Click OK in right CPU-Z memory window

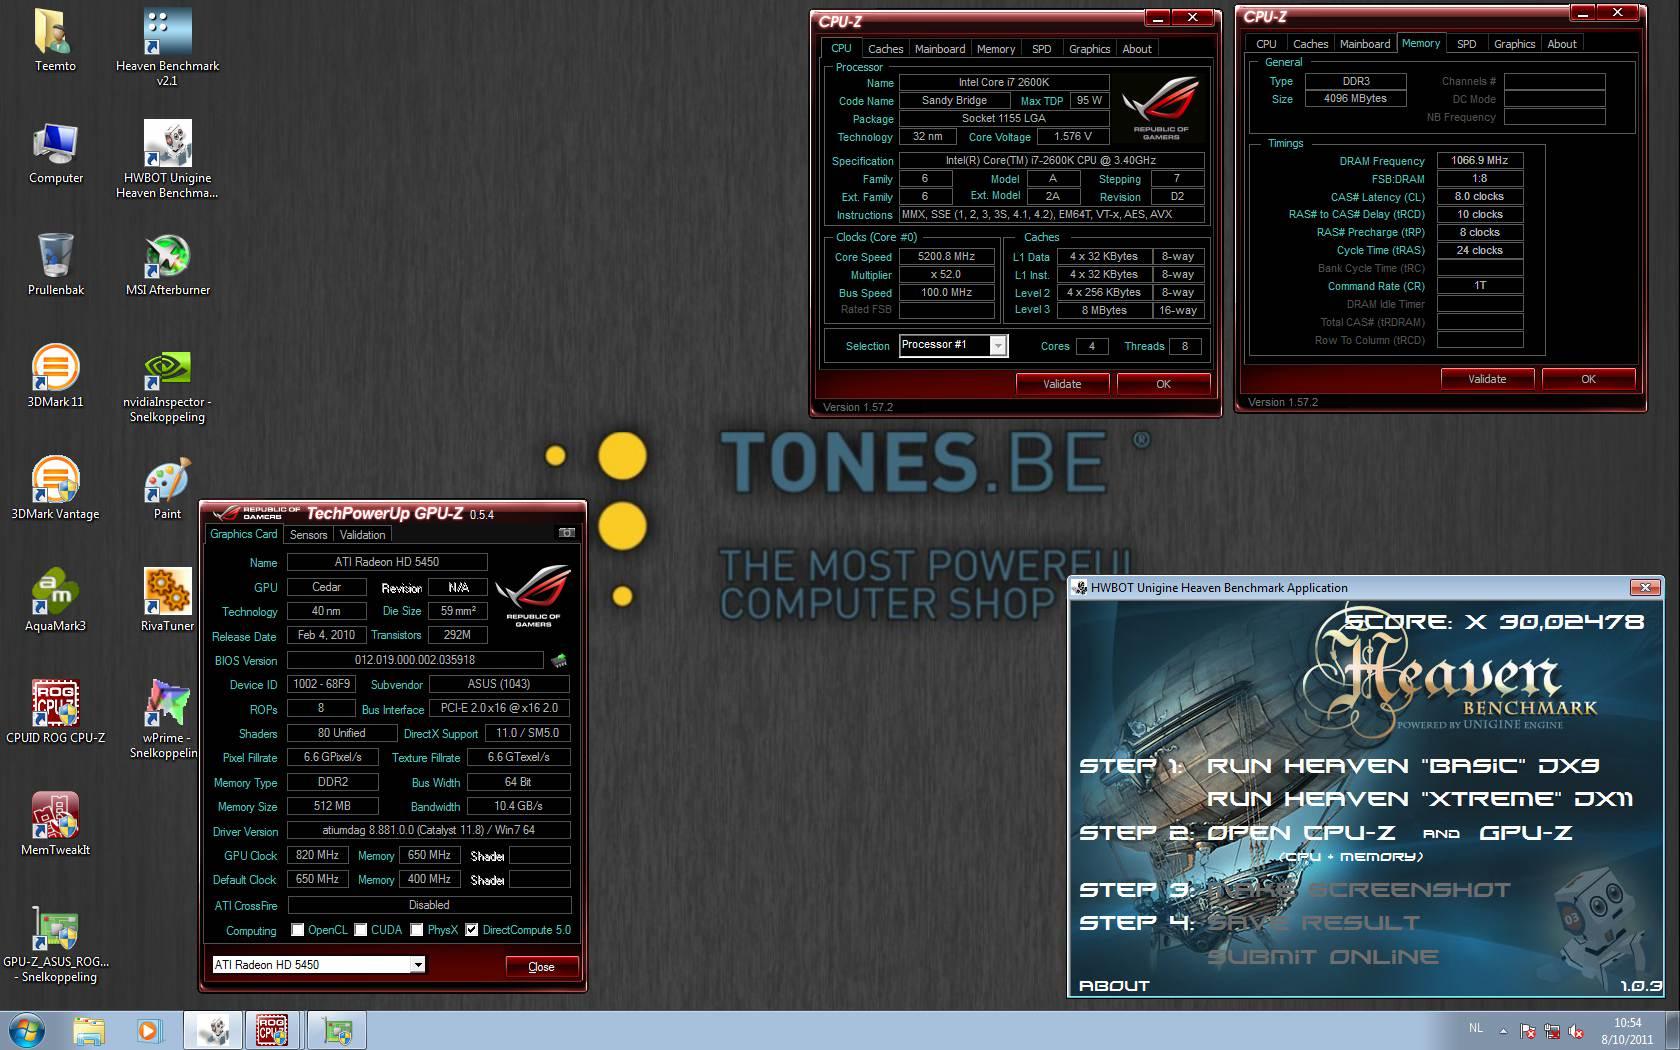coord(1588,379)
